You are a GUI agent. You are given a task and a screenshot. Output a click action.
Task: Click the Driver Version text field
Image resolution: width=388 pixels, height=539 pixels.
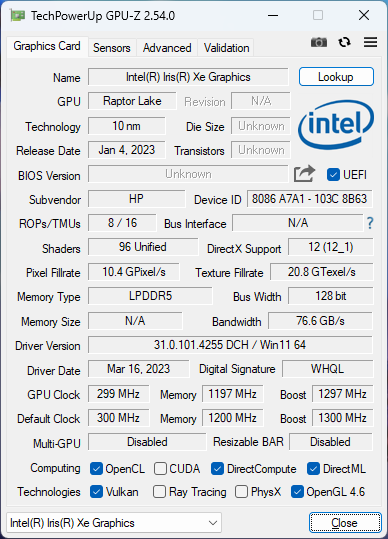230,345
